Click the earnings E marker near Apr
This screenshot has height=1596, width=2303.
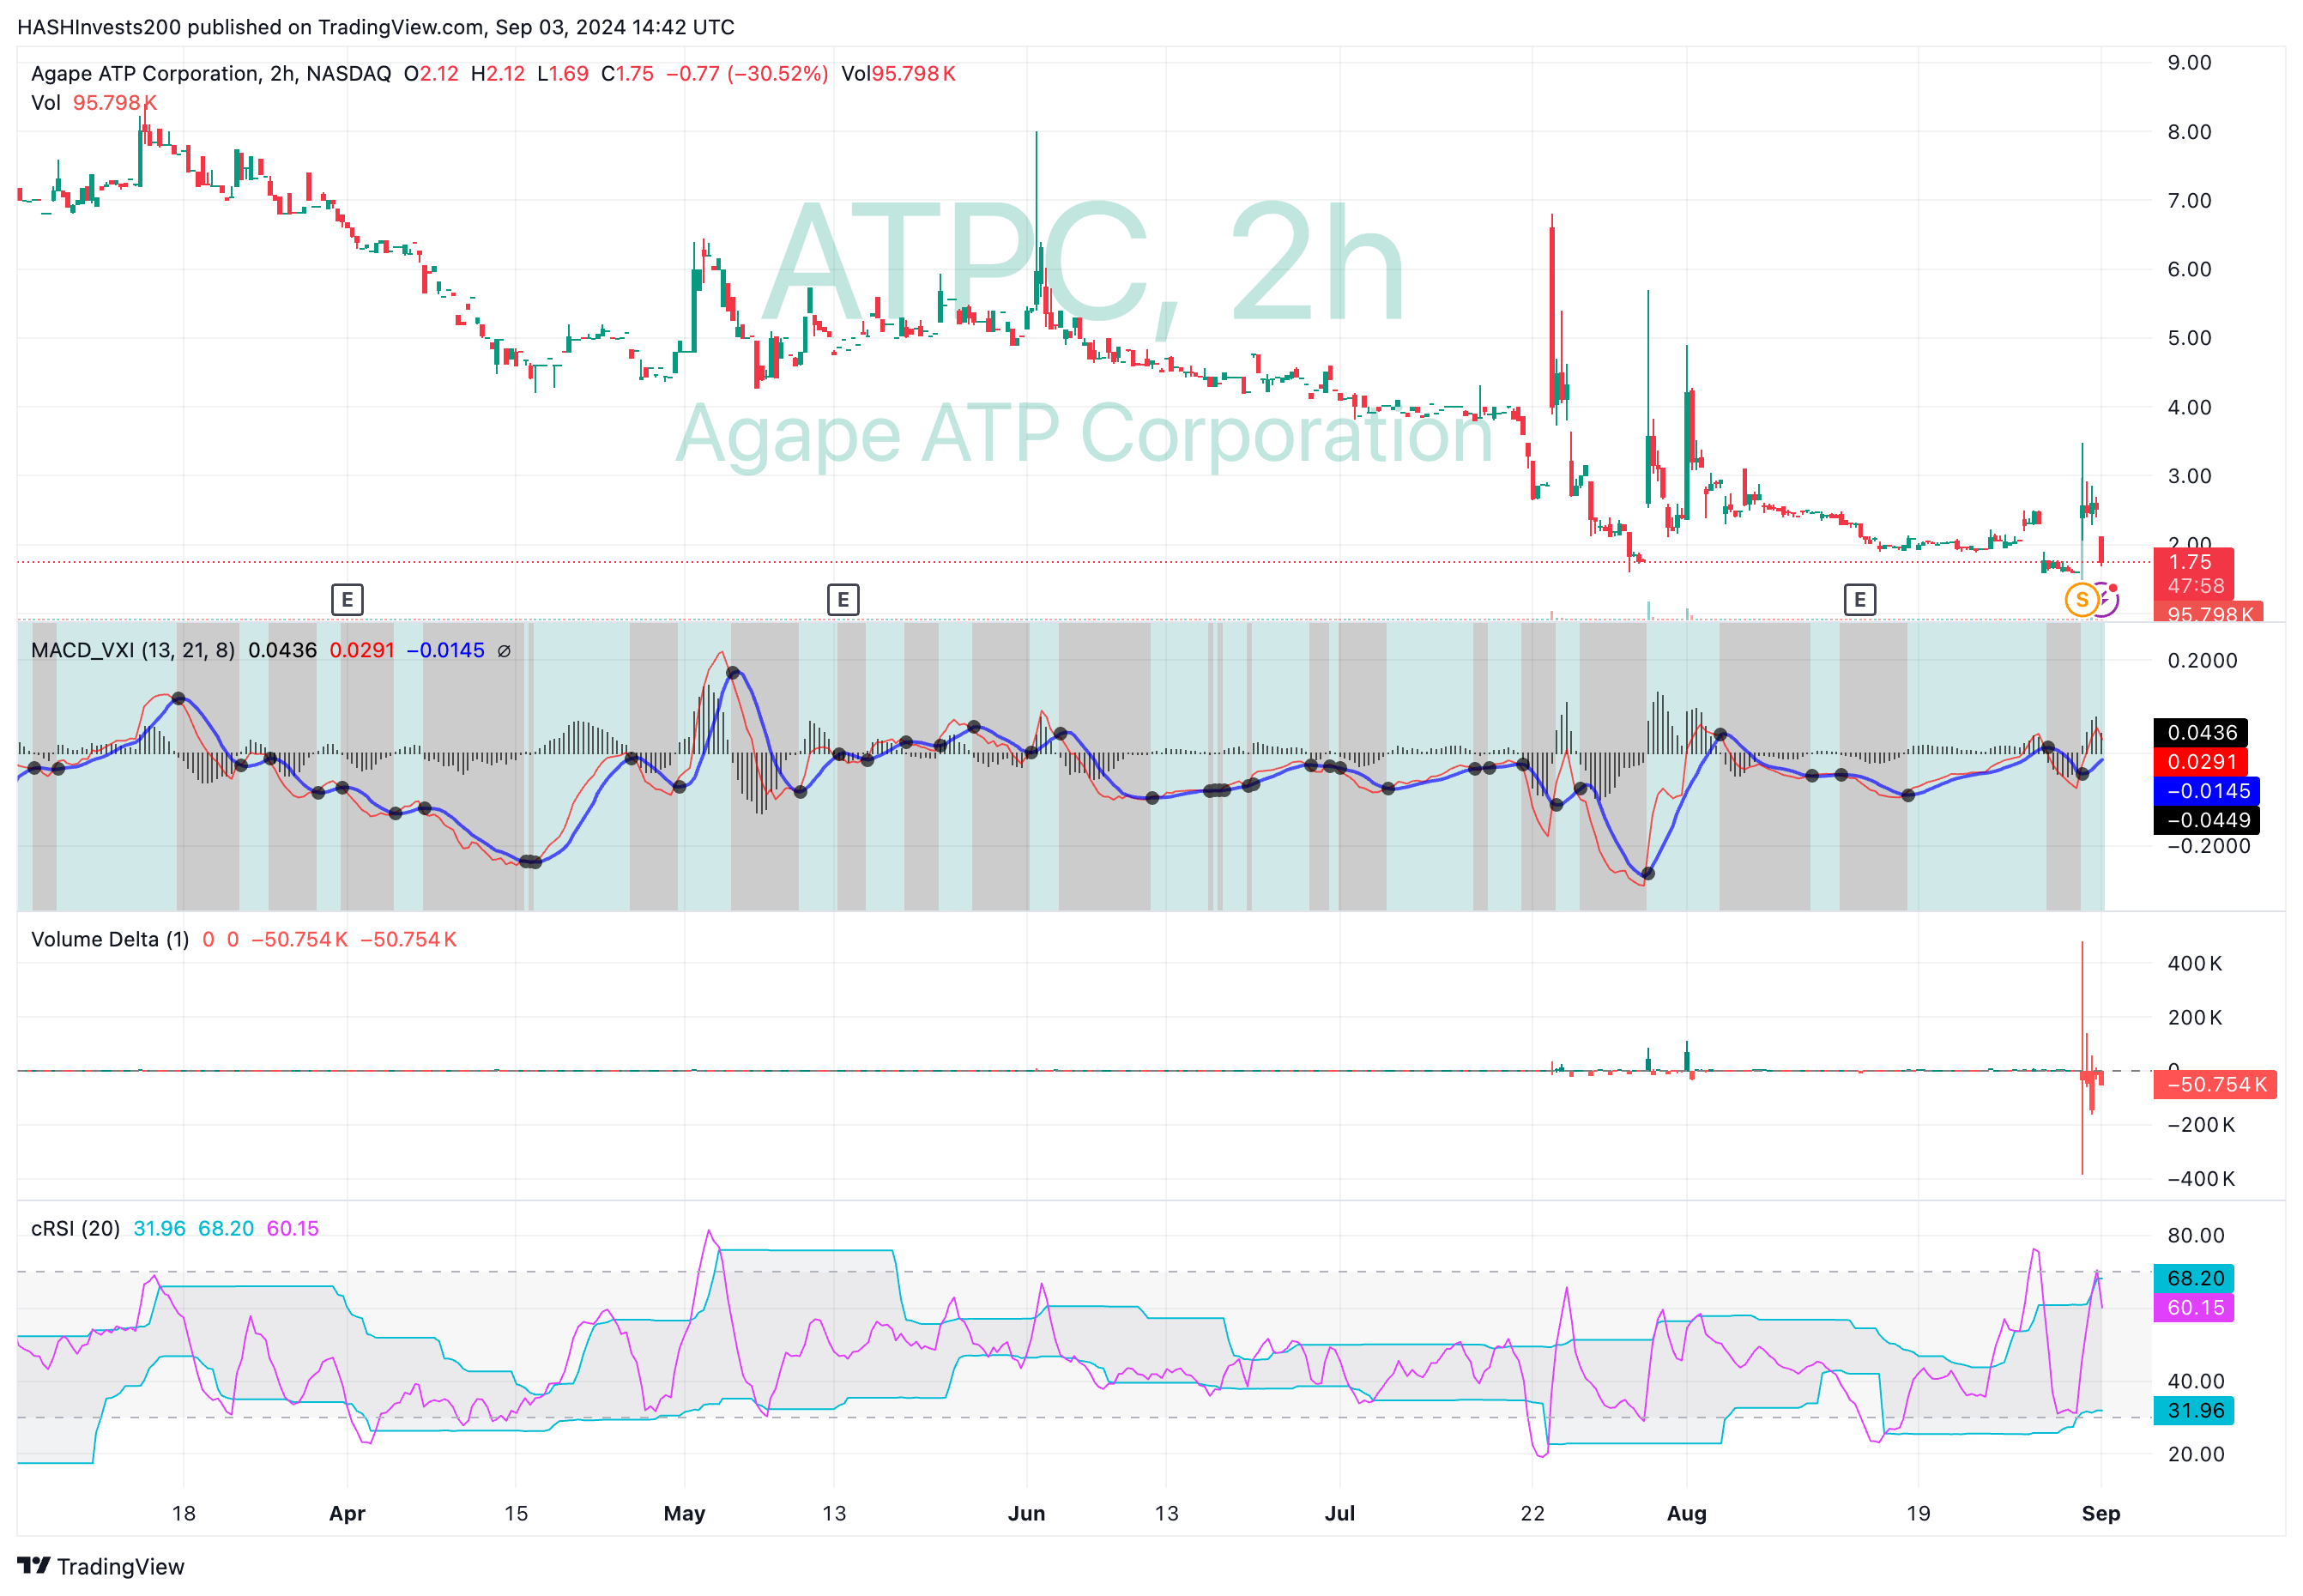347,600
